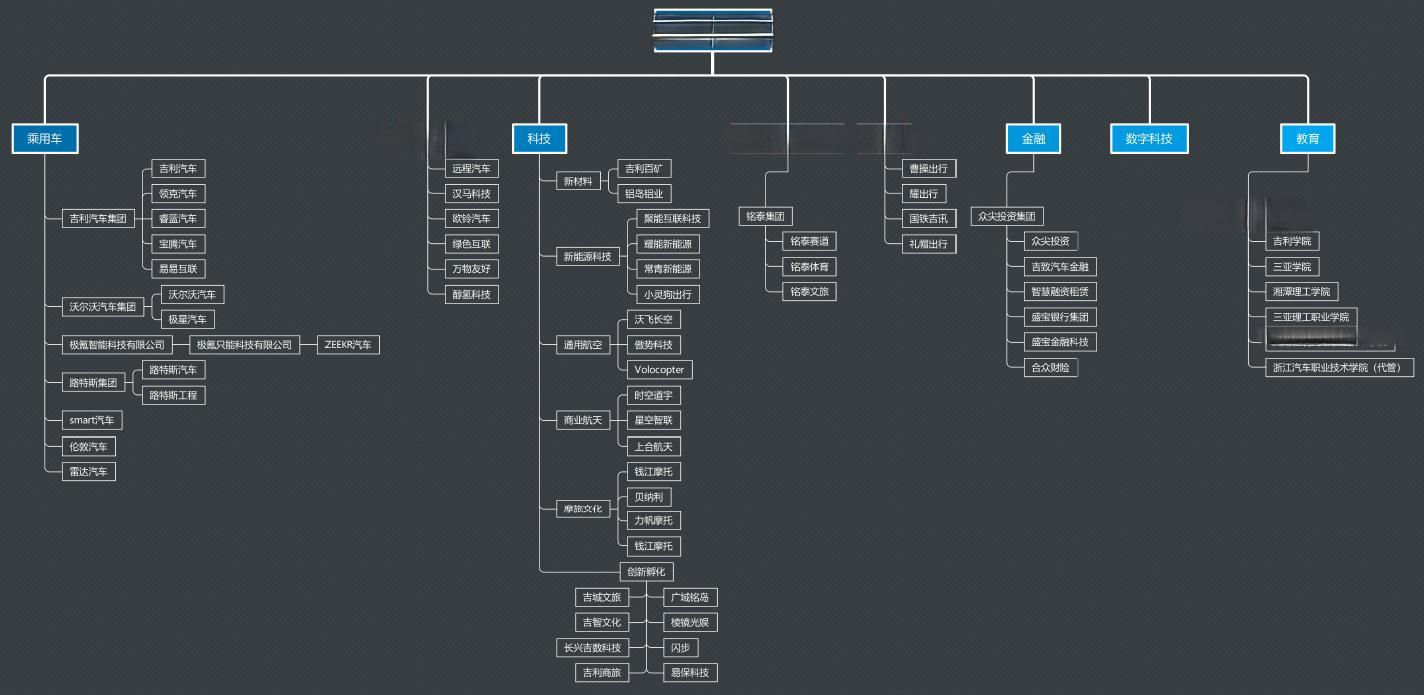Click the 礼帽出行 node

tap(928, 243)
